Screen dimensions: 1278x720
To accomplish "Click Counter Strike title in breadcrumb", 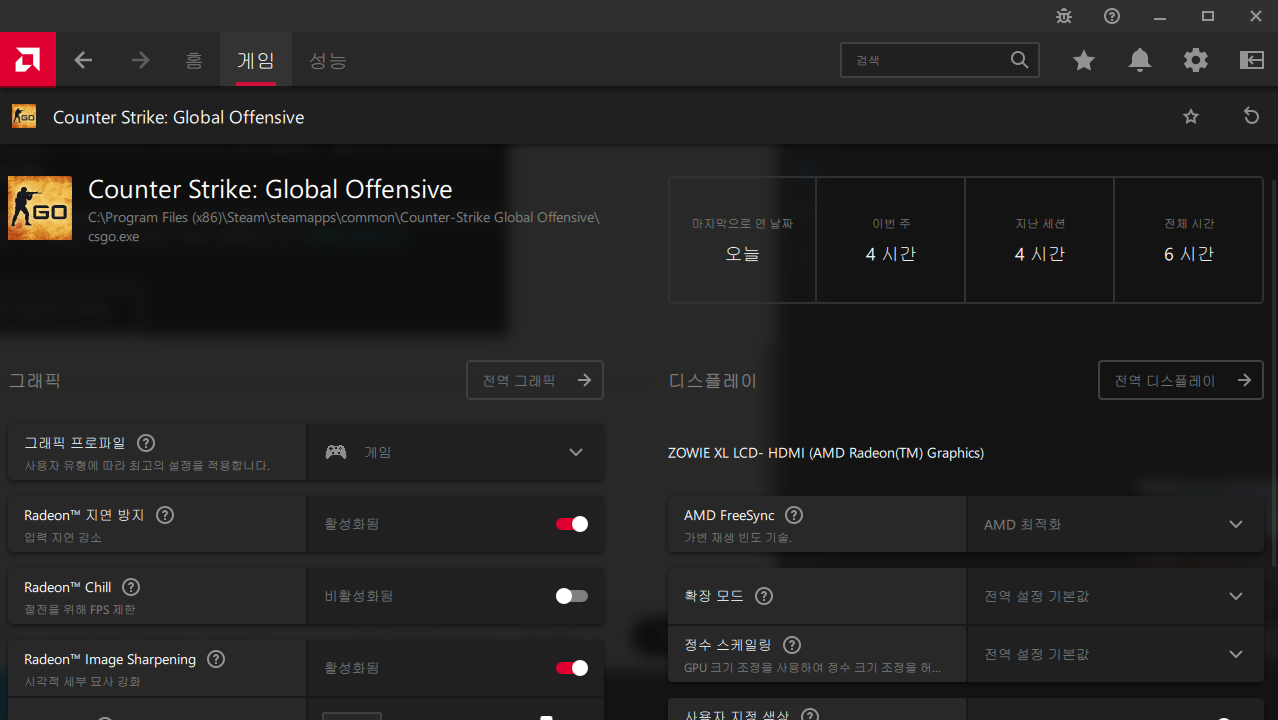I will click(178, 117).
